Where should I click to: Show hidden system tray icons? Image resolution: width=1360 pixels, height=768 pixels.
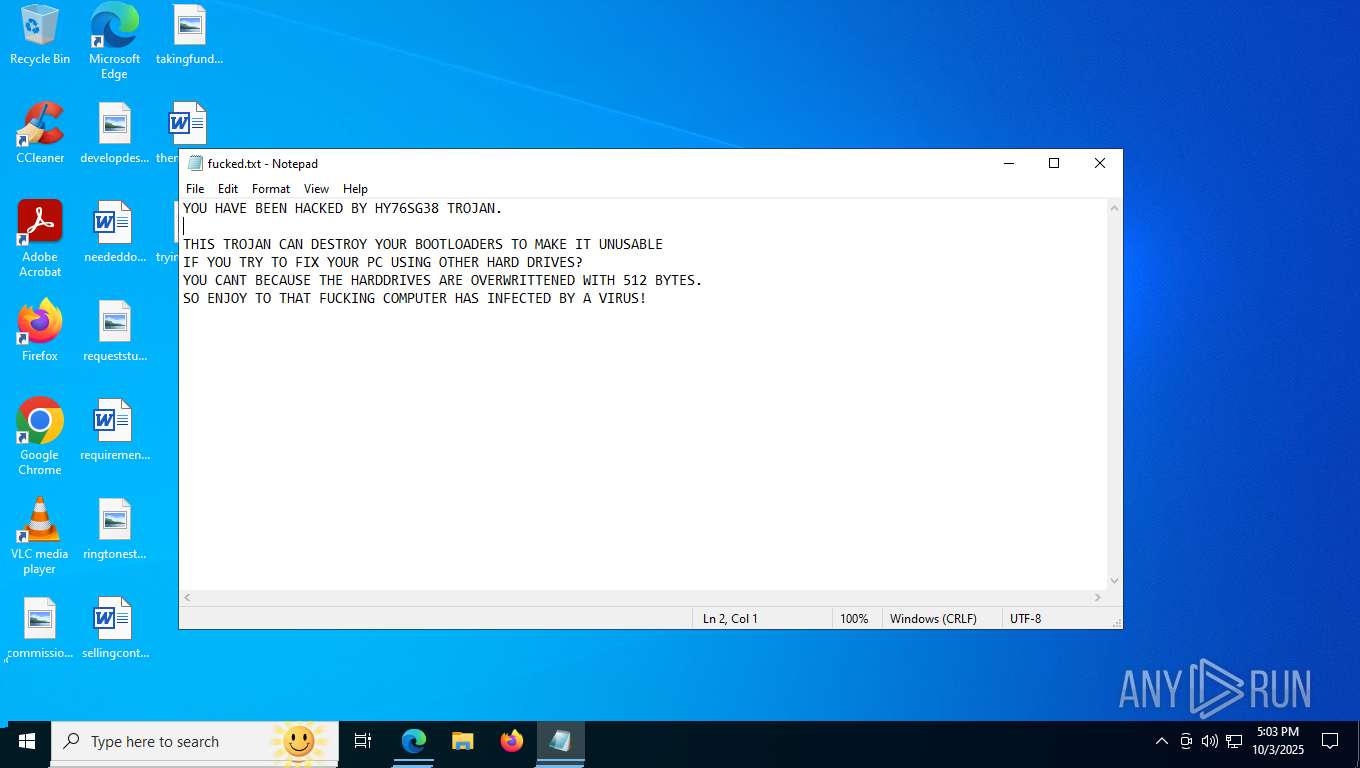pos(1161,742)
